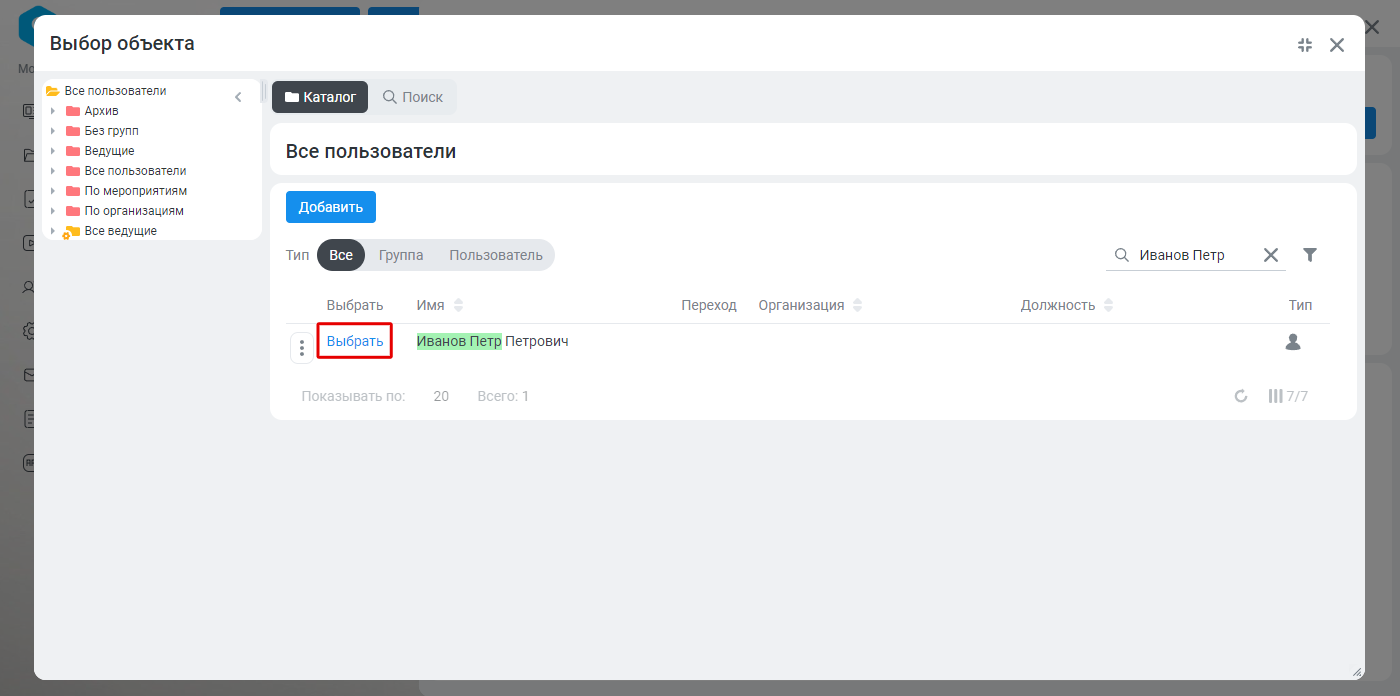The width and height of the screenshot is (1400, 696).
Task: Select root 'Все пользователи' tree node
Action: 115,91
